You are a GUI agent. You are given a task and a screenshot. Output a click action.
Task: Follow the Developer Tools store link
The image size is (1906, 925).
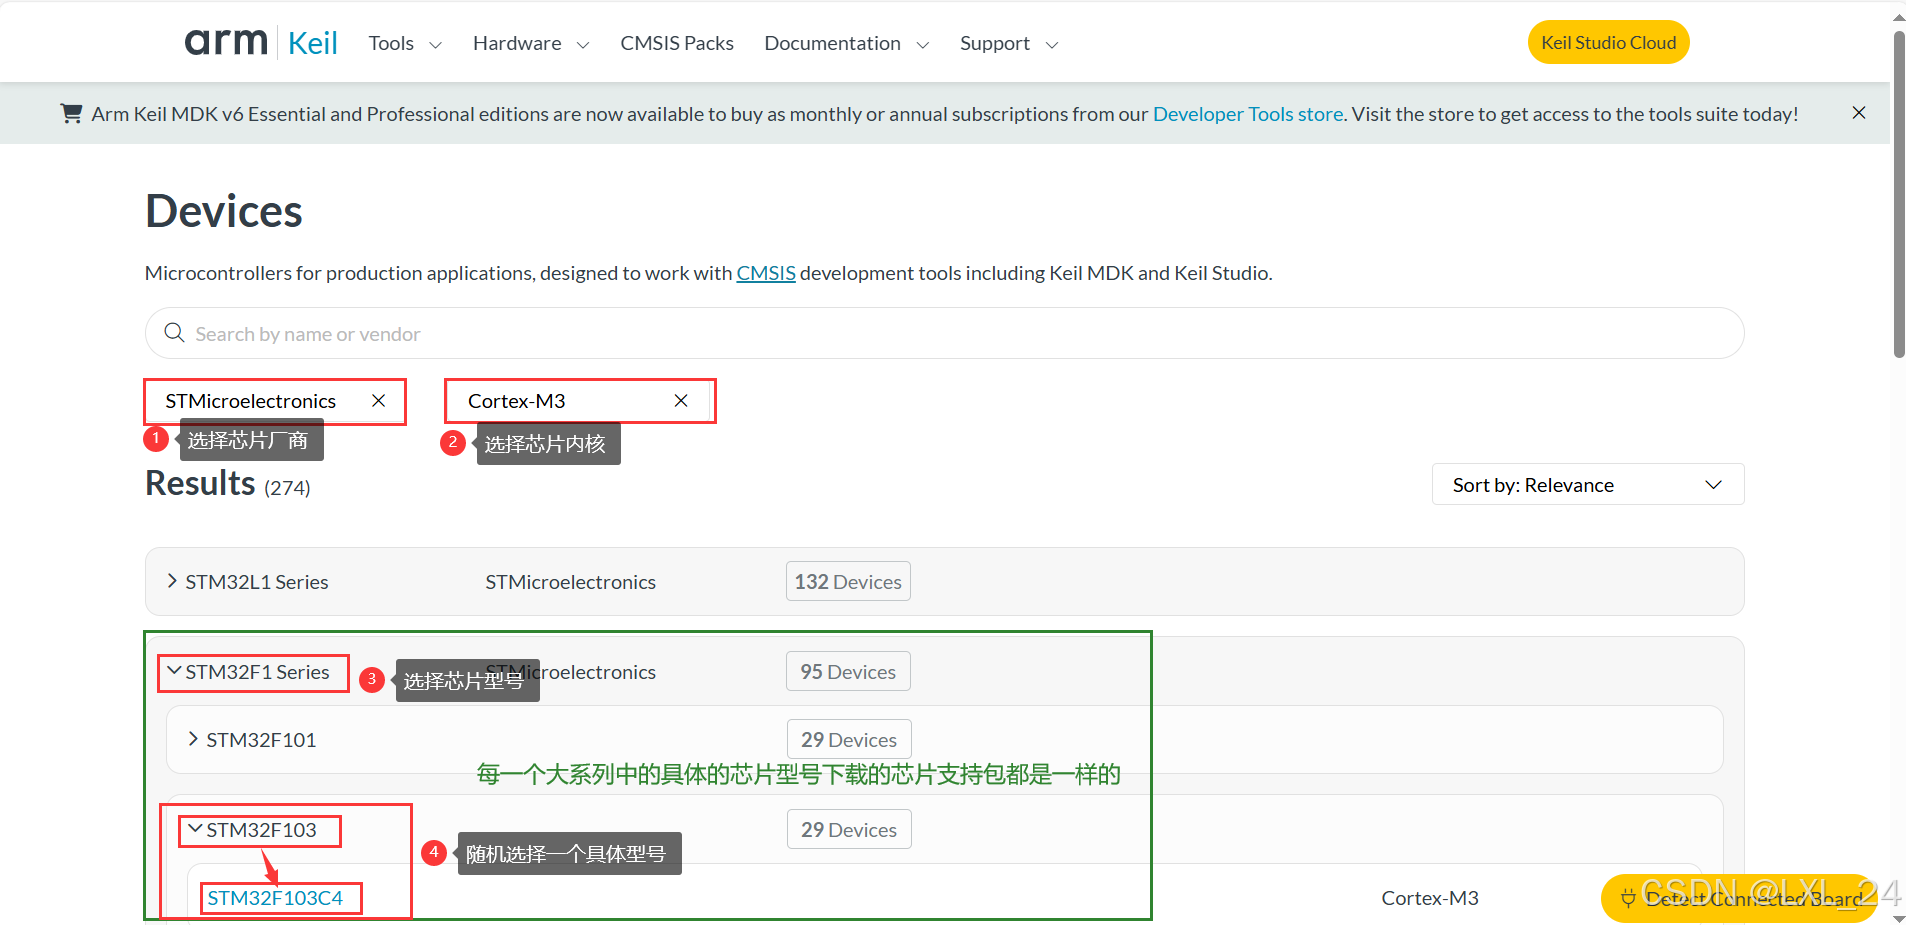pyautogui.click(x=1247, y=114)
